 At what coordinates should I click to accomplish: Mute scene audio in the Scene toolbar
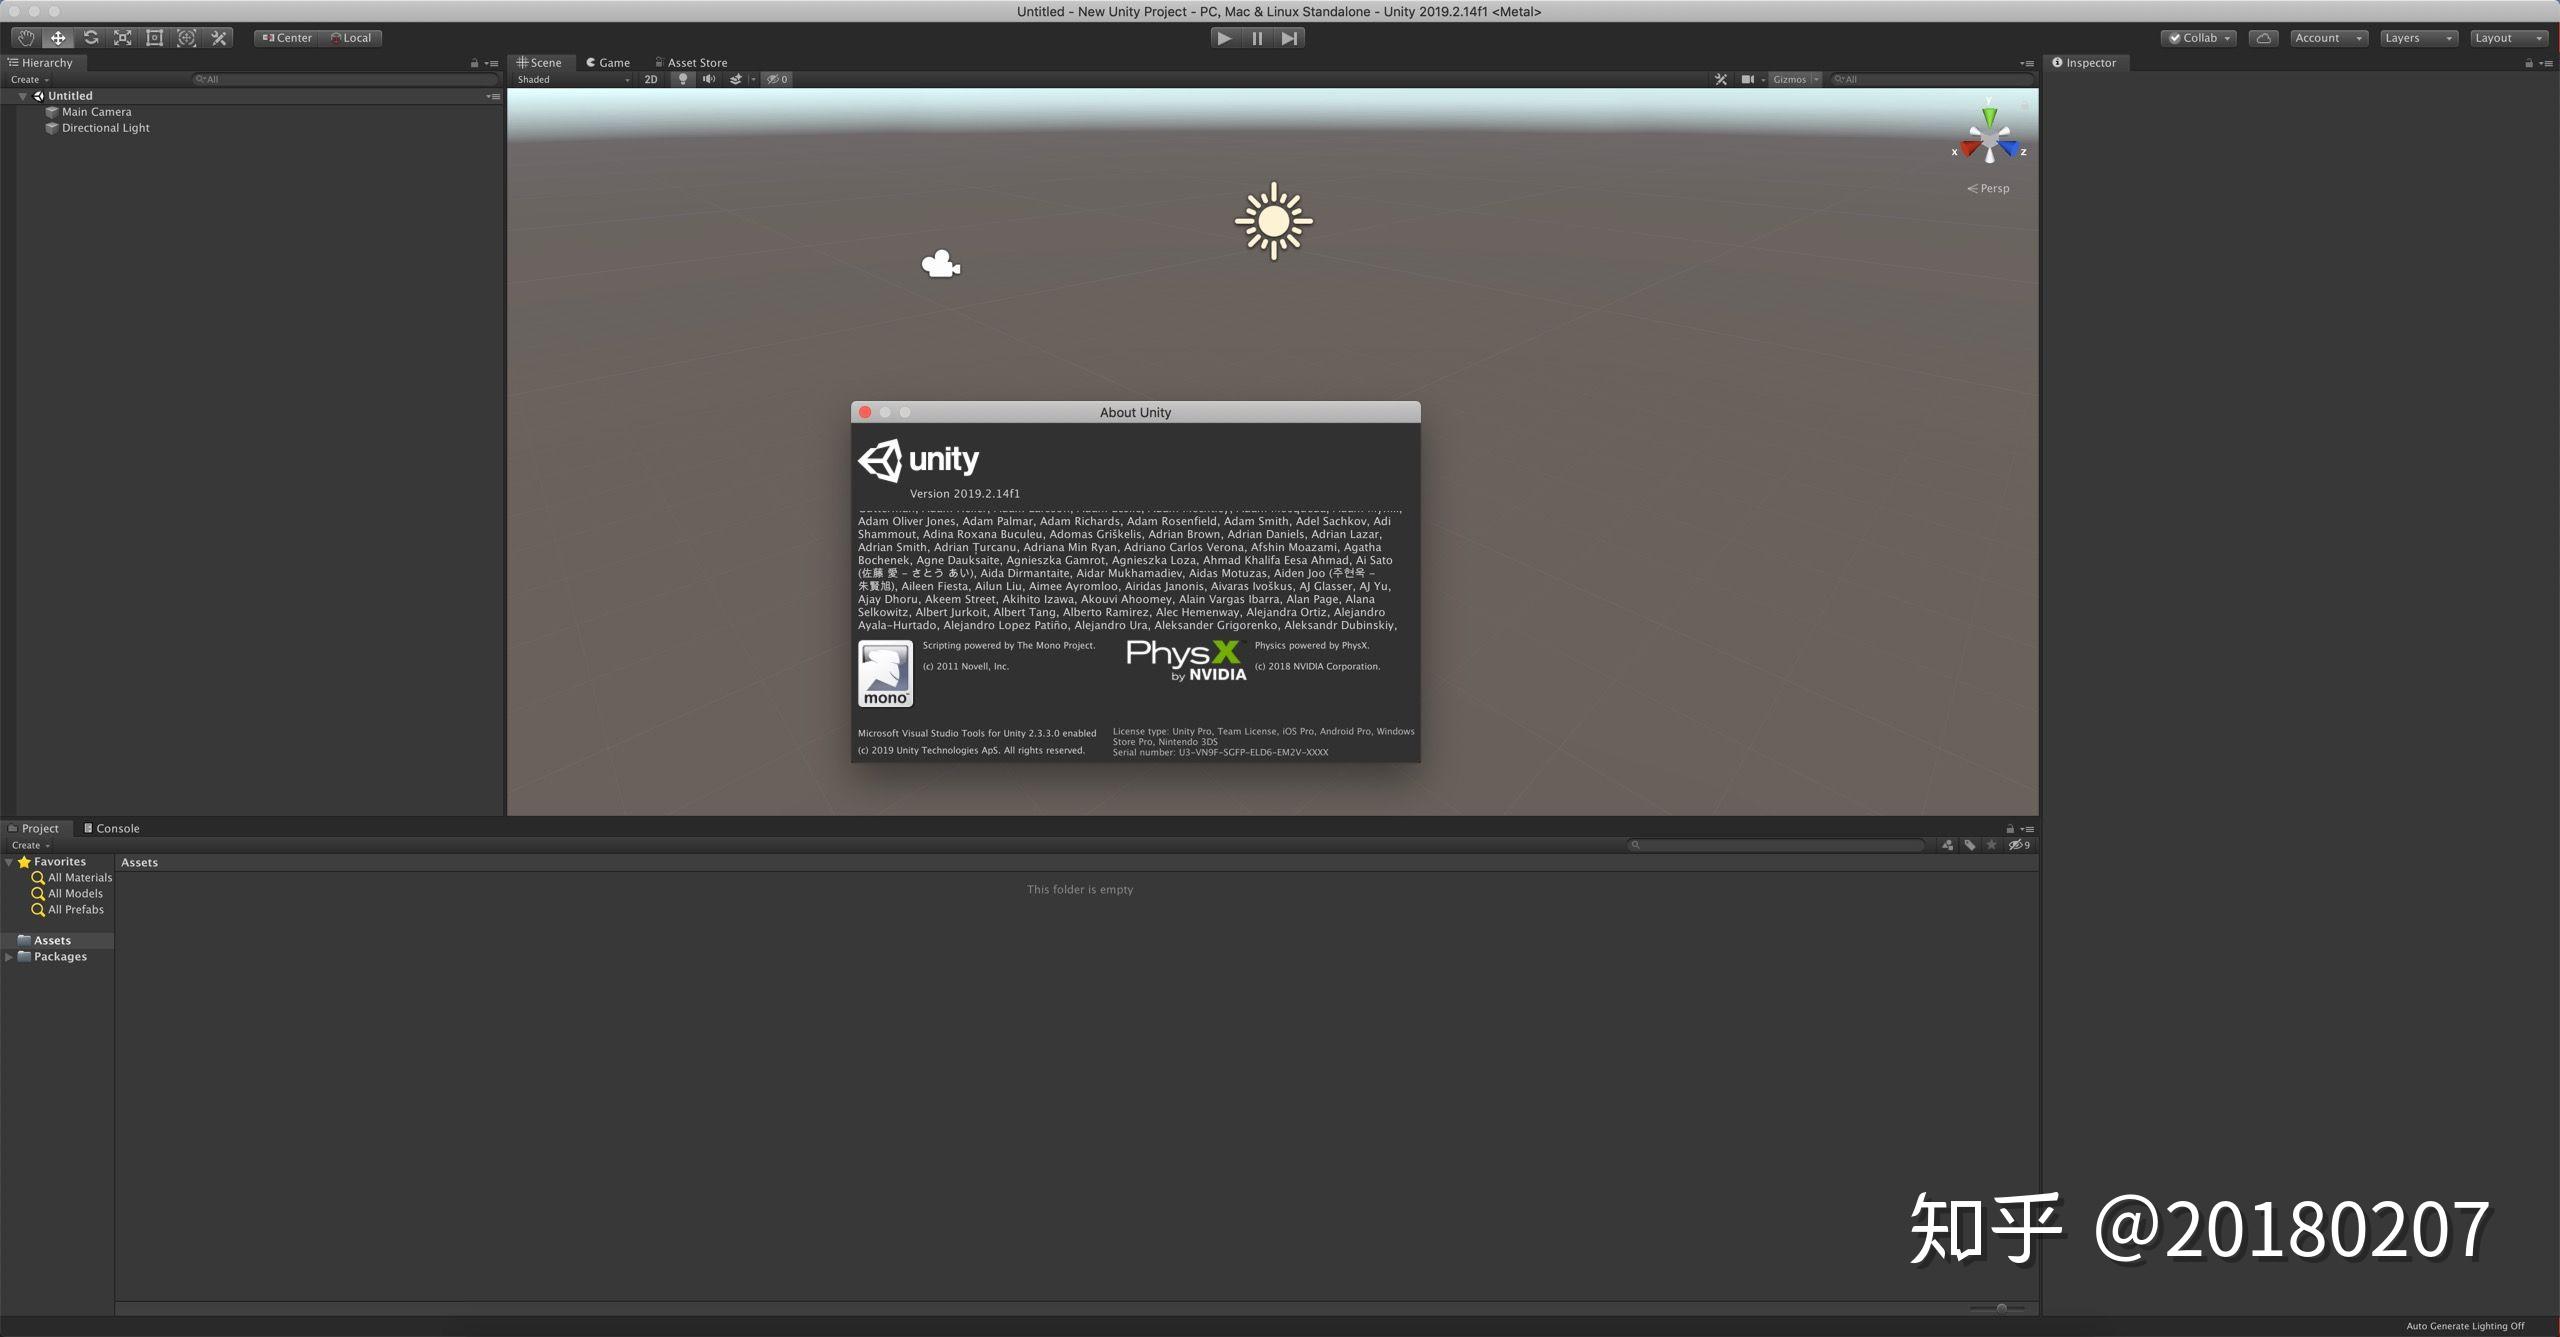(709, 79)
